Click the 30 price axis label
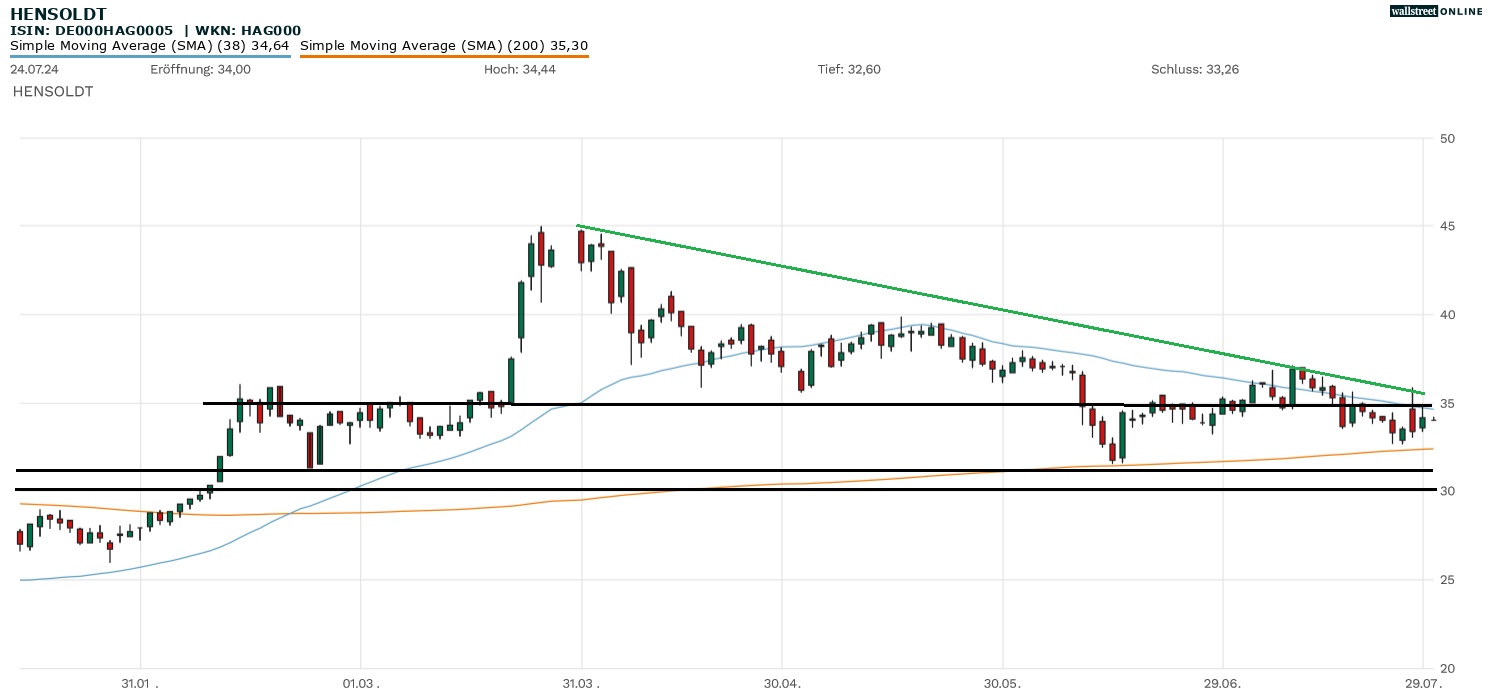 pyautogui.click(x=1447, y=491)
